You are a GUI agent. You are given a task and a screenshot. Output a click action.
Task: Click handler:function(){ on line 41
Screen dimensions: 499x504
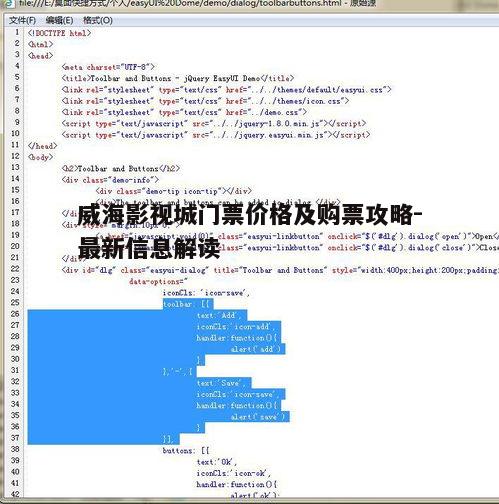[x=237, y=484]
